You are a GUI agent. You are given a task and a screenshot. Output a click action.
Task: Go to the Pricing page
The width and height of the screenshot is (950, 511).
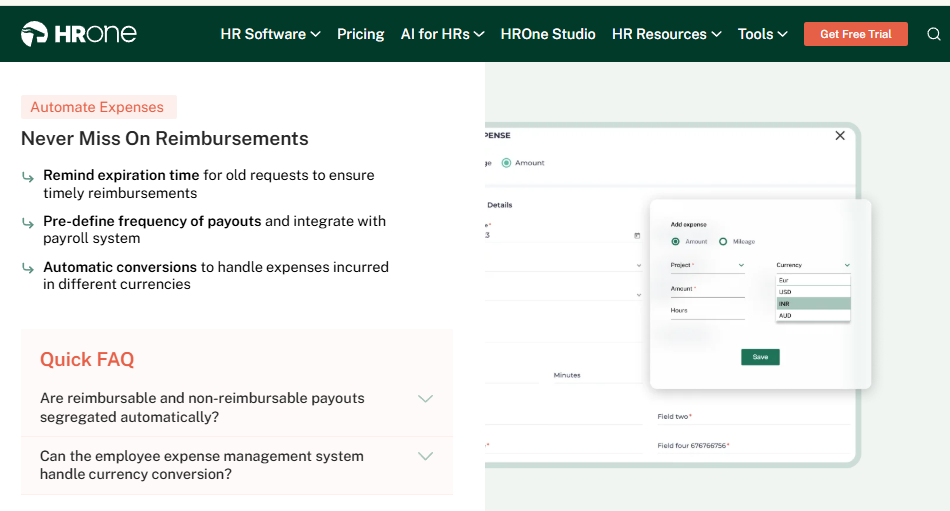click(x=360, y=34)
